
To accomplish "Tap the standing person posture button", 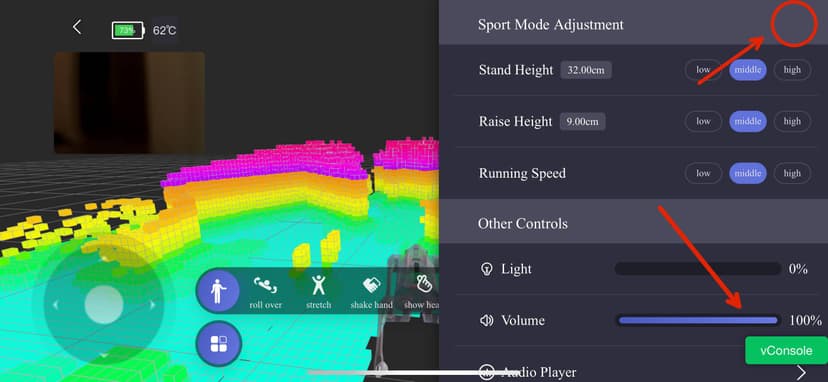I will click(218, 292).
